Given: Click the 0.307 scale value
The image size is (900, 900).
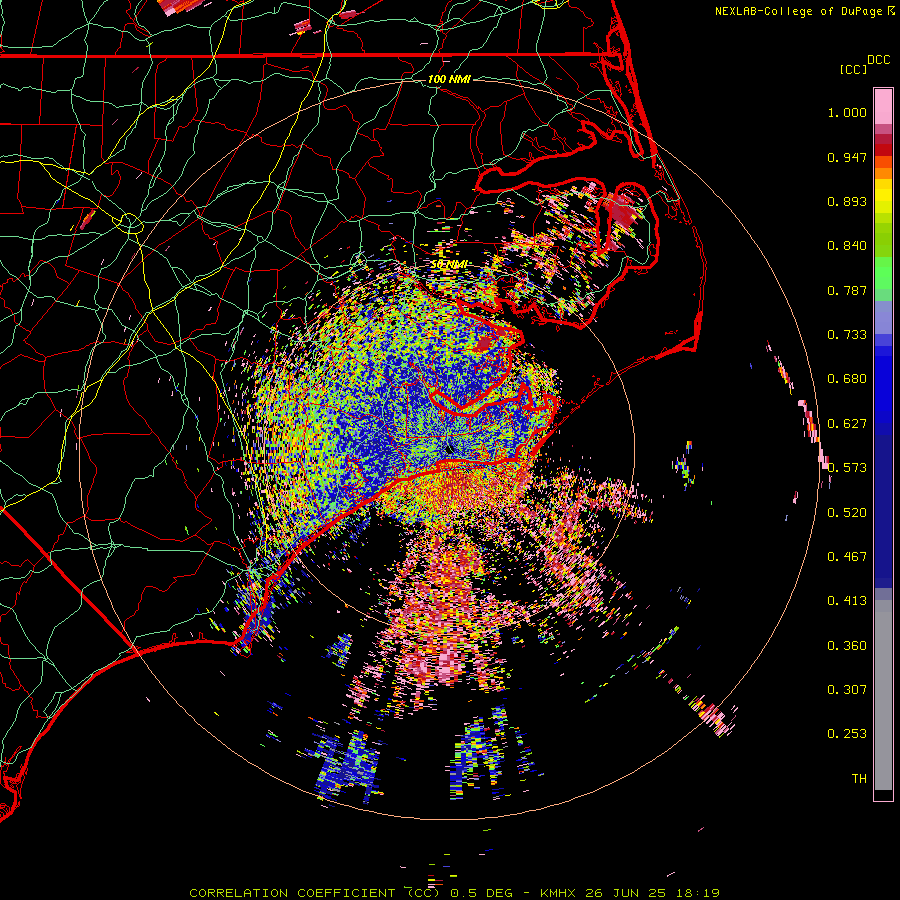Looking at the screenshot, I should pyautogui.click(x=847, y=690).
